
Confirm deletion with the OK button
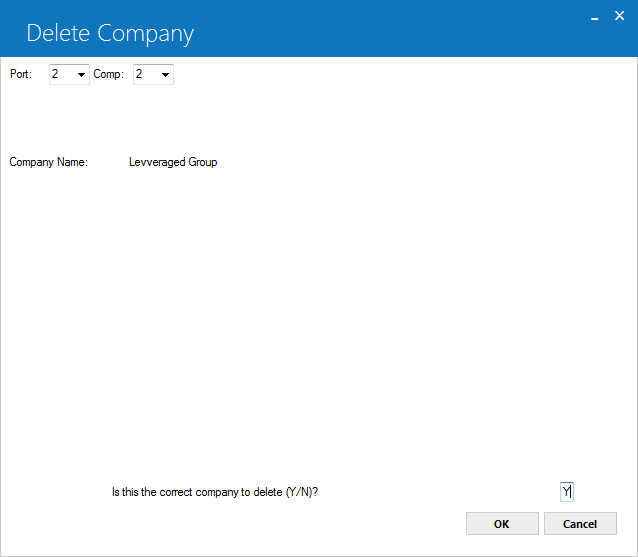tap(502, 524)
